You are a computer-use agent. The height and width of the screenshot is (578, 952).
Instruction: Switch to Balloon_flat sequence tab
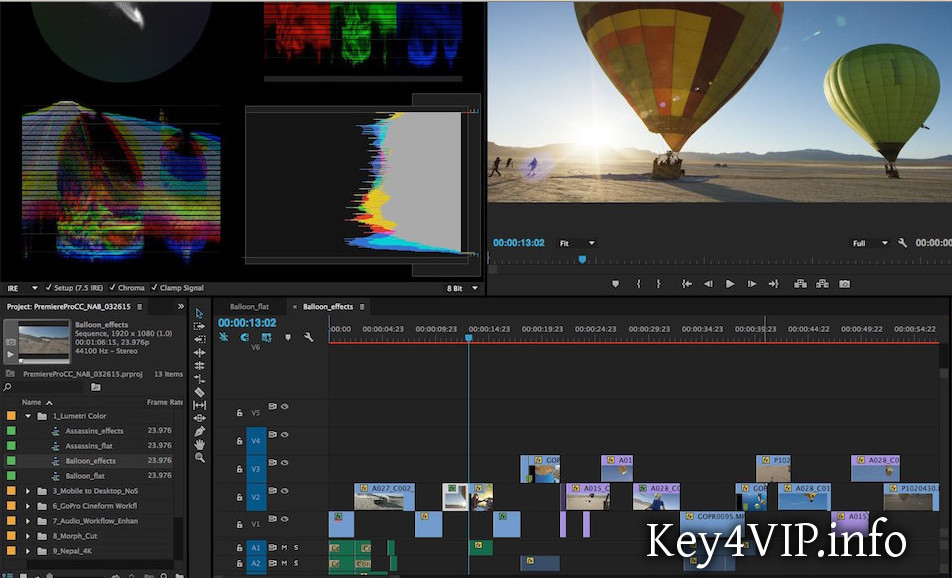[250, 307]
